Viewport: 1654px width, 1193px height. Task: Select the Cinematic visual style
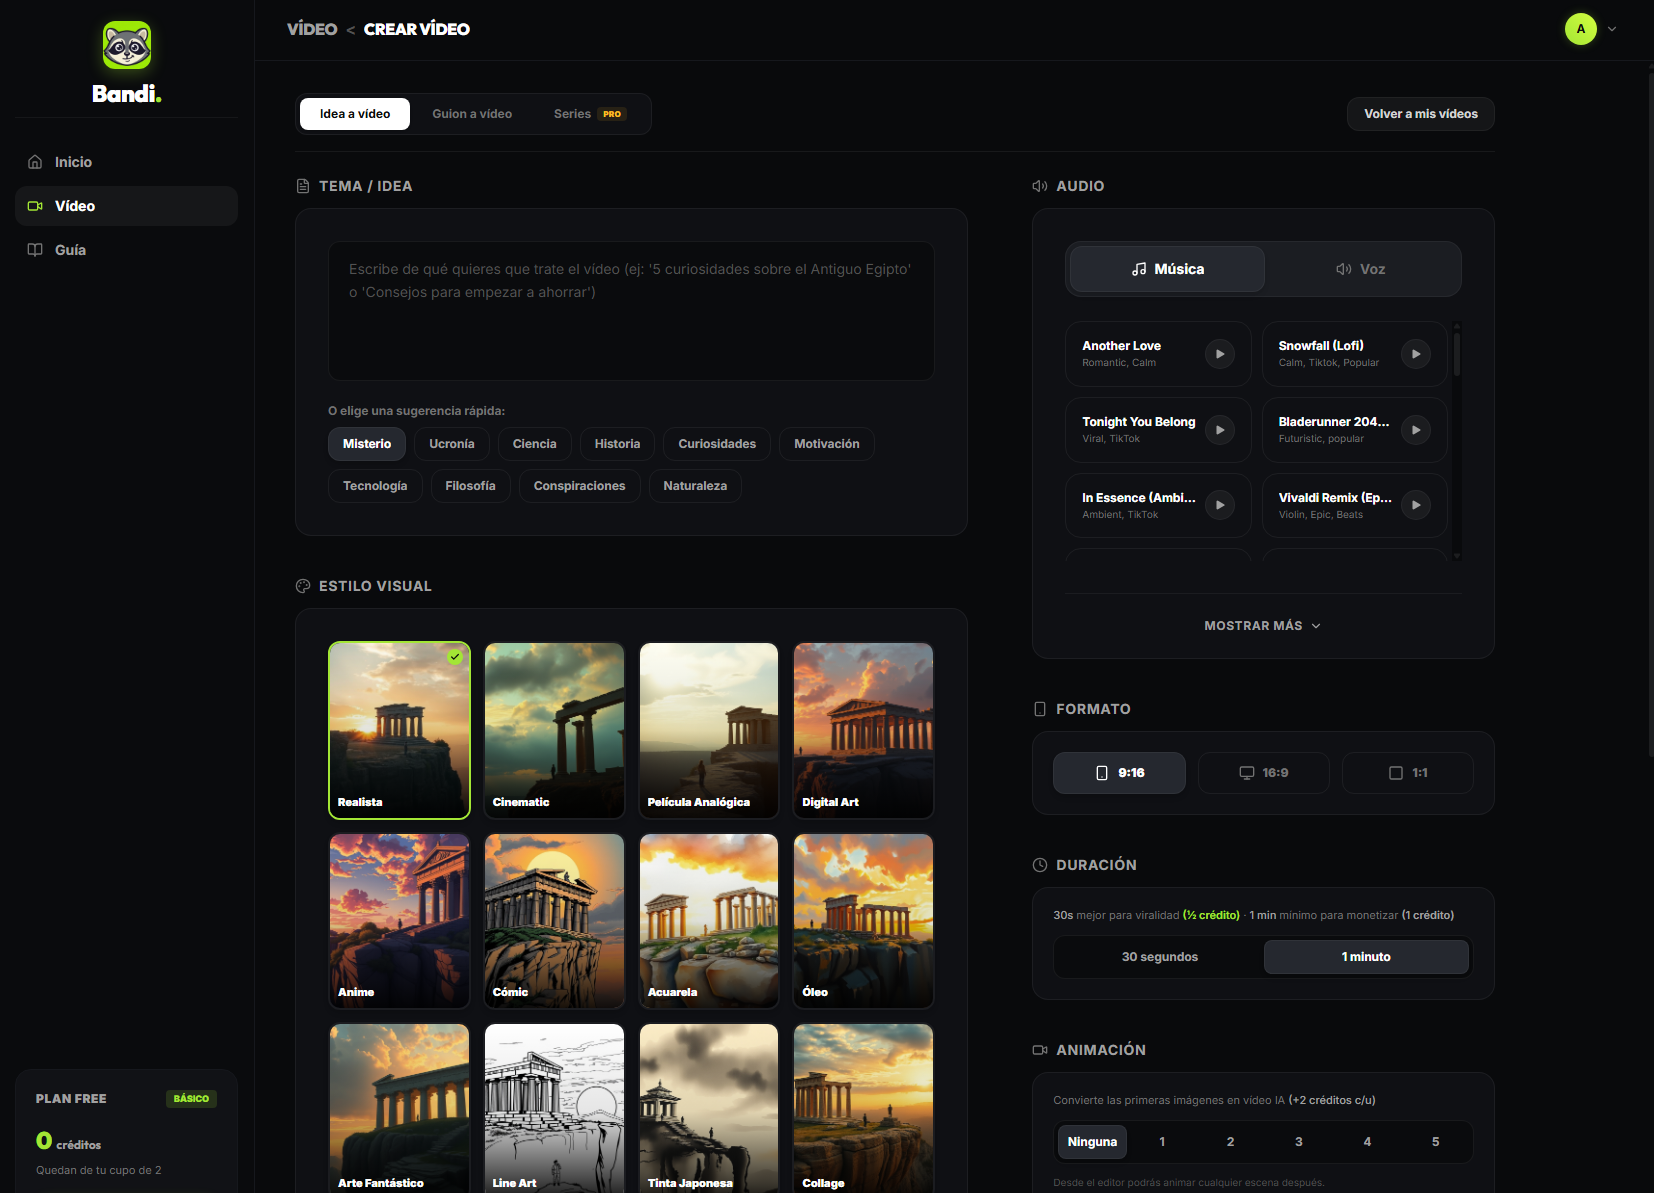[554, 730]
